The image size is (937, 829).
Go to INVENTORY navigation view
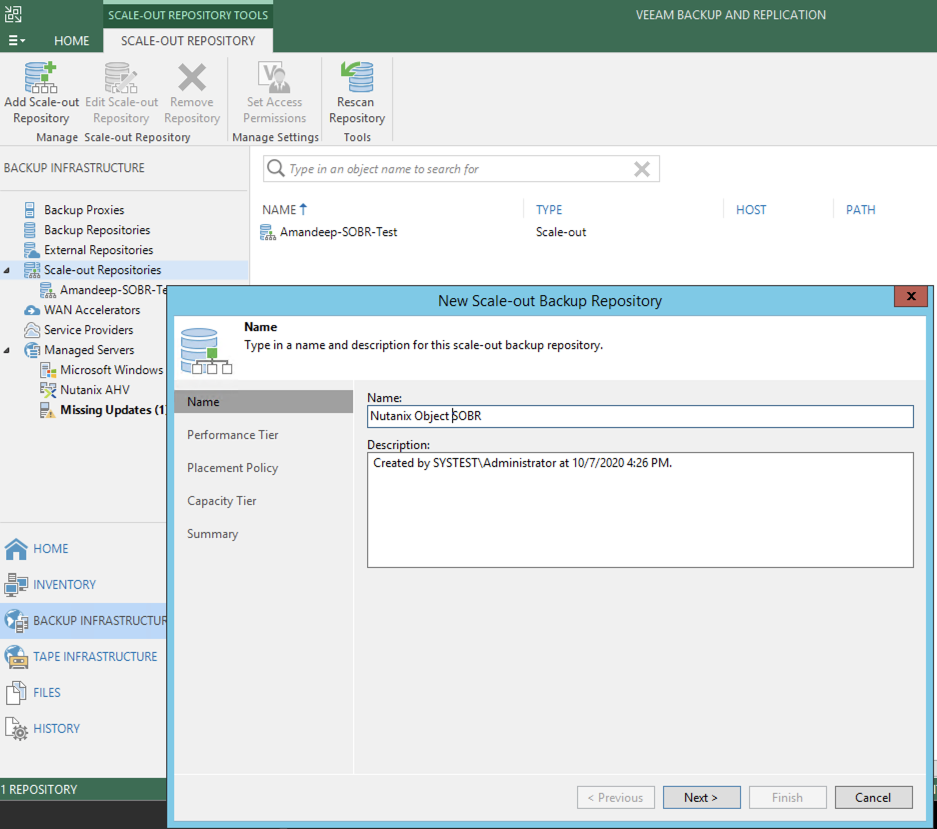(64, 585)
